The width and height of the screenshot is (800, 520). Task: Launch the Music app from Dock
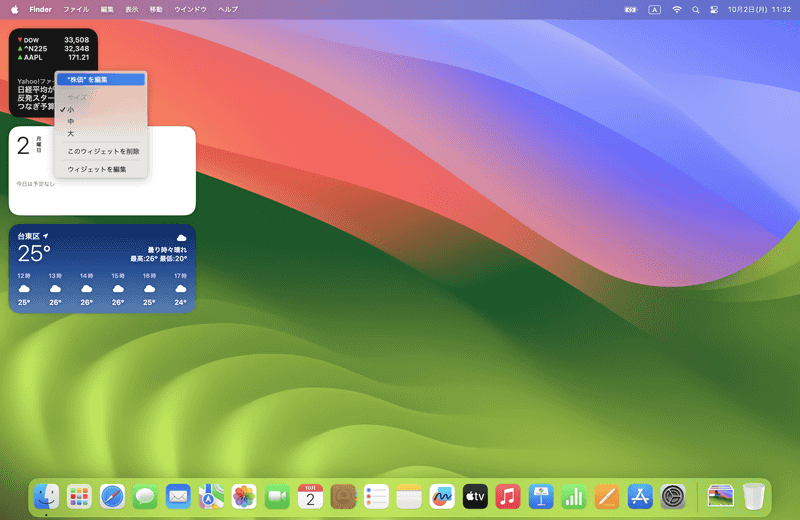coord(508,497)
